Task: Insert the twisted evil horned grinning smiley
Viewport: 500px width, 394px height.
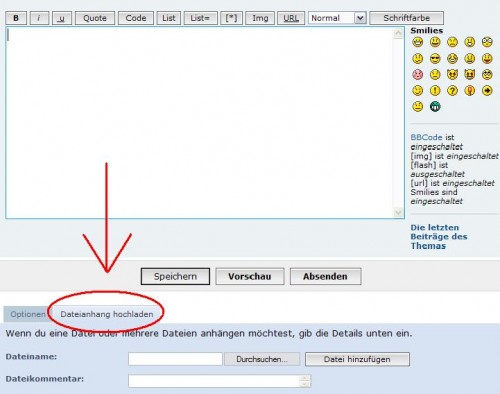Action: coord(470,74)
